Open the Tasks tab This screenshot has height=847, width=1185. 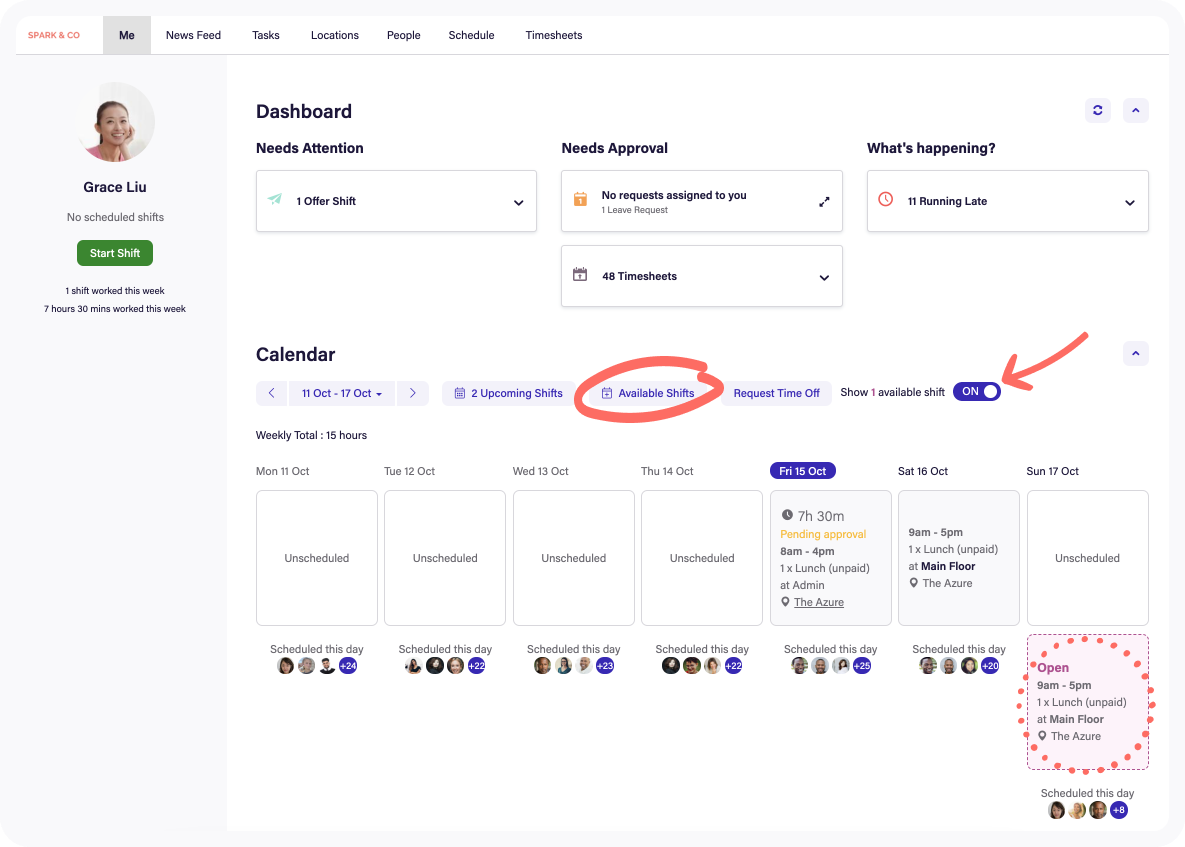click(265, 35)
